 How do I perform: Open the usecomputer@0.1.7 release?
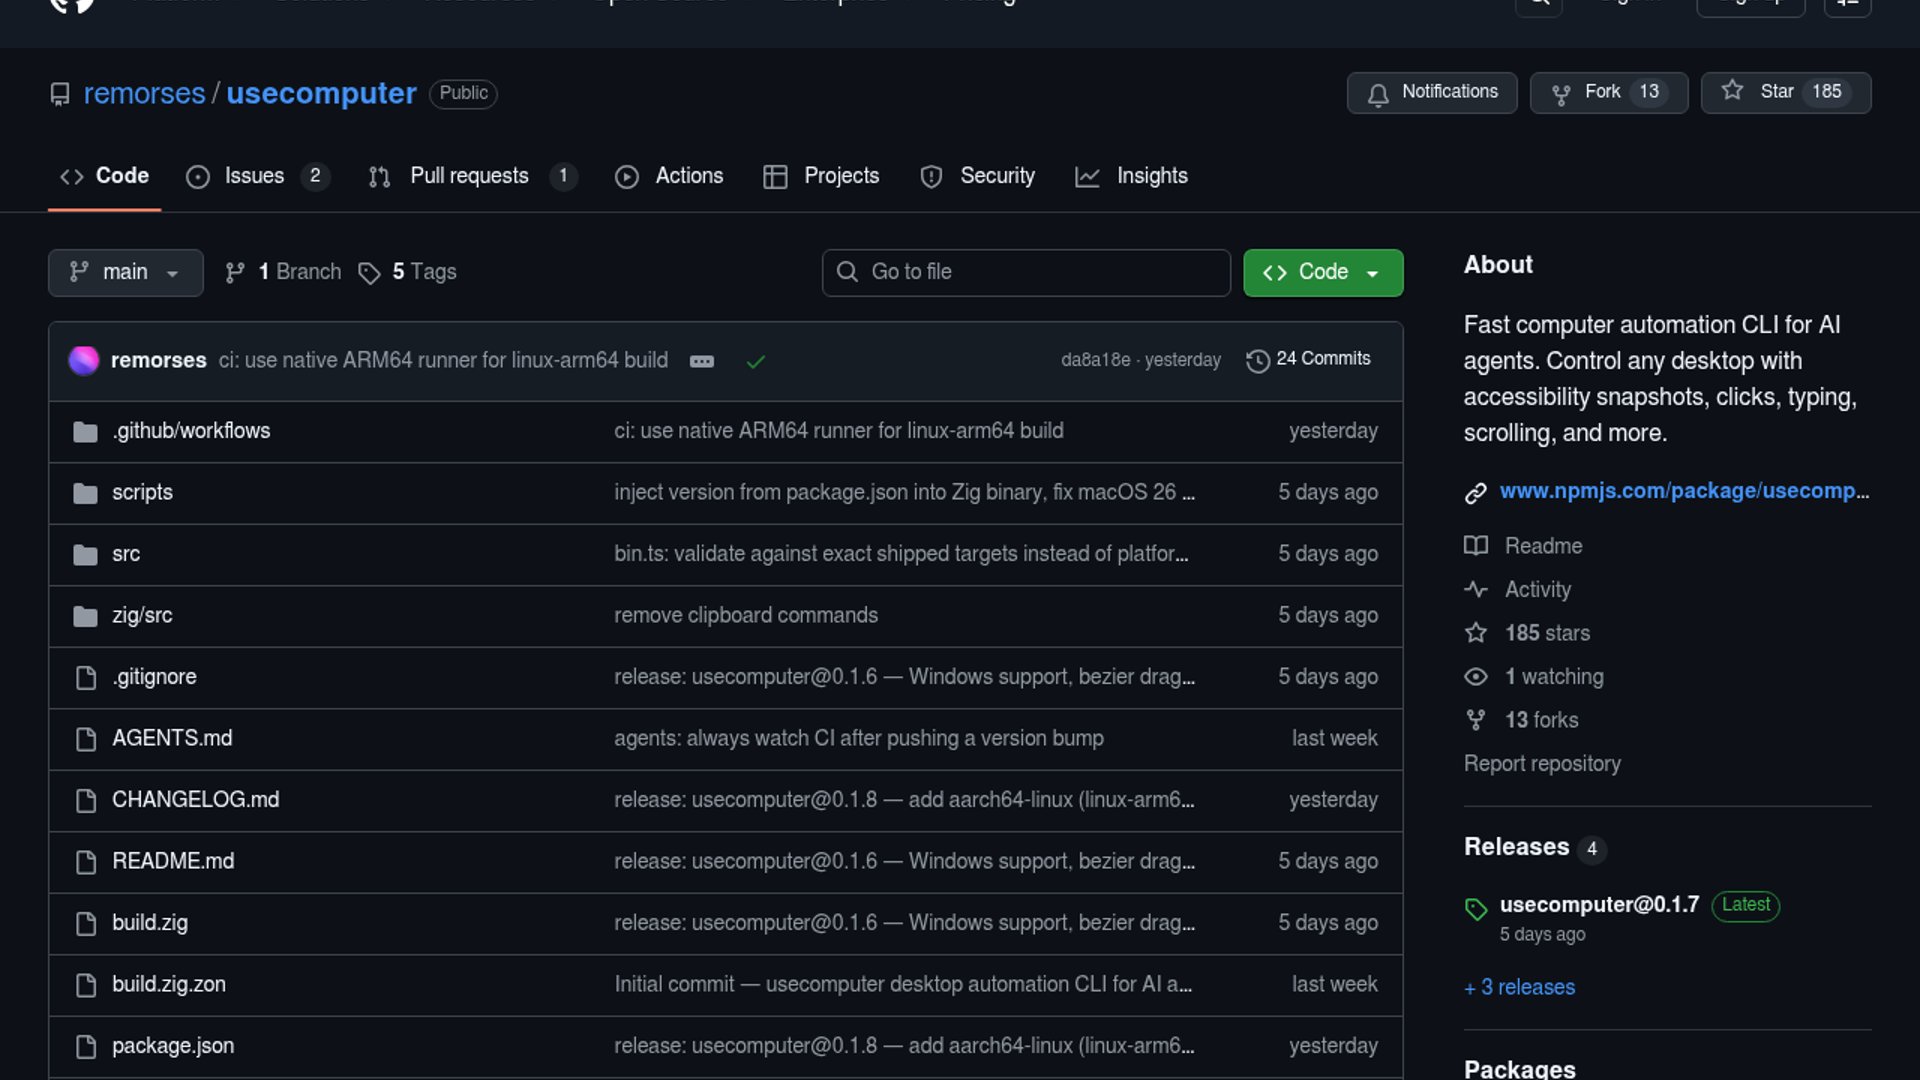point(1598,905)
